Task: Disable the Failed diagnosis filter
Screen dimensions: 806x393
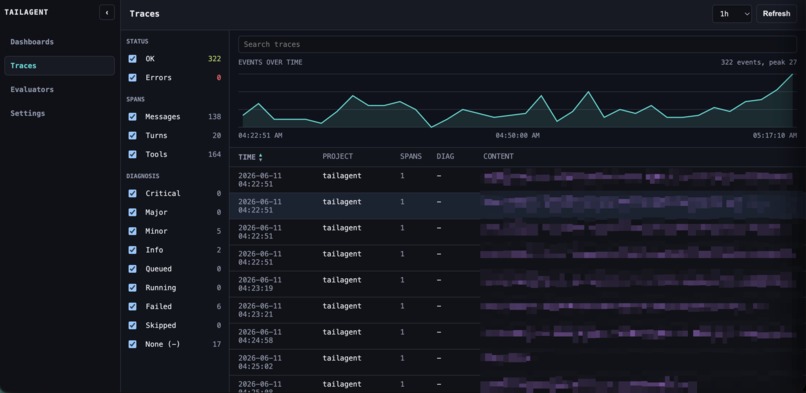Action: [x=133, y=307]
